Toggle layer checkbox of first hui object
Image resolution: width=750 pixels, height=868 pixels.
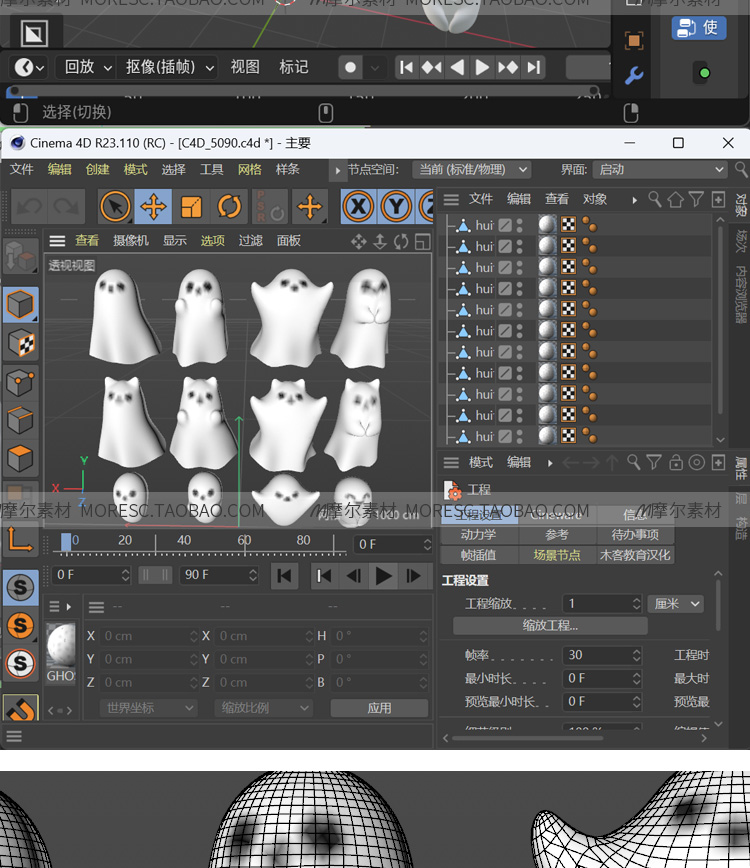pyautogui.click(x=505, y=225)
